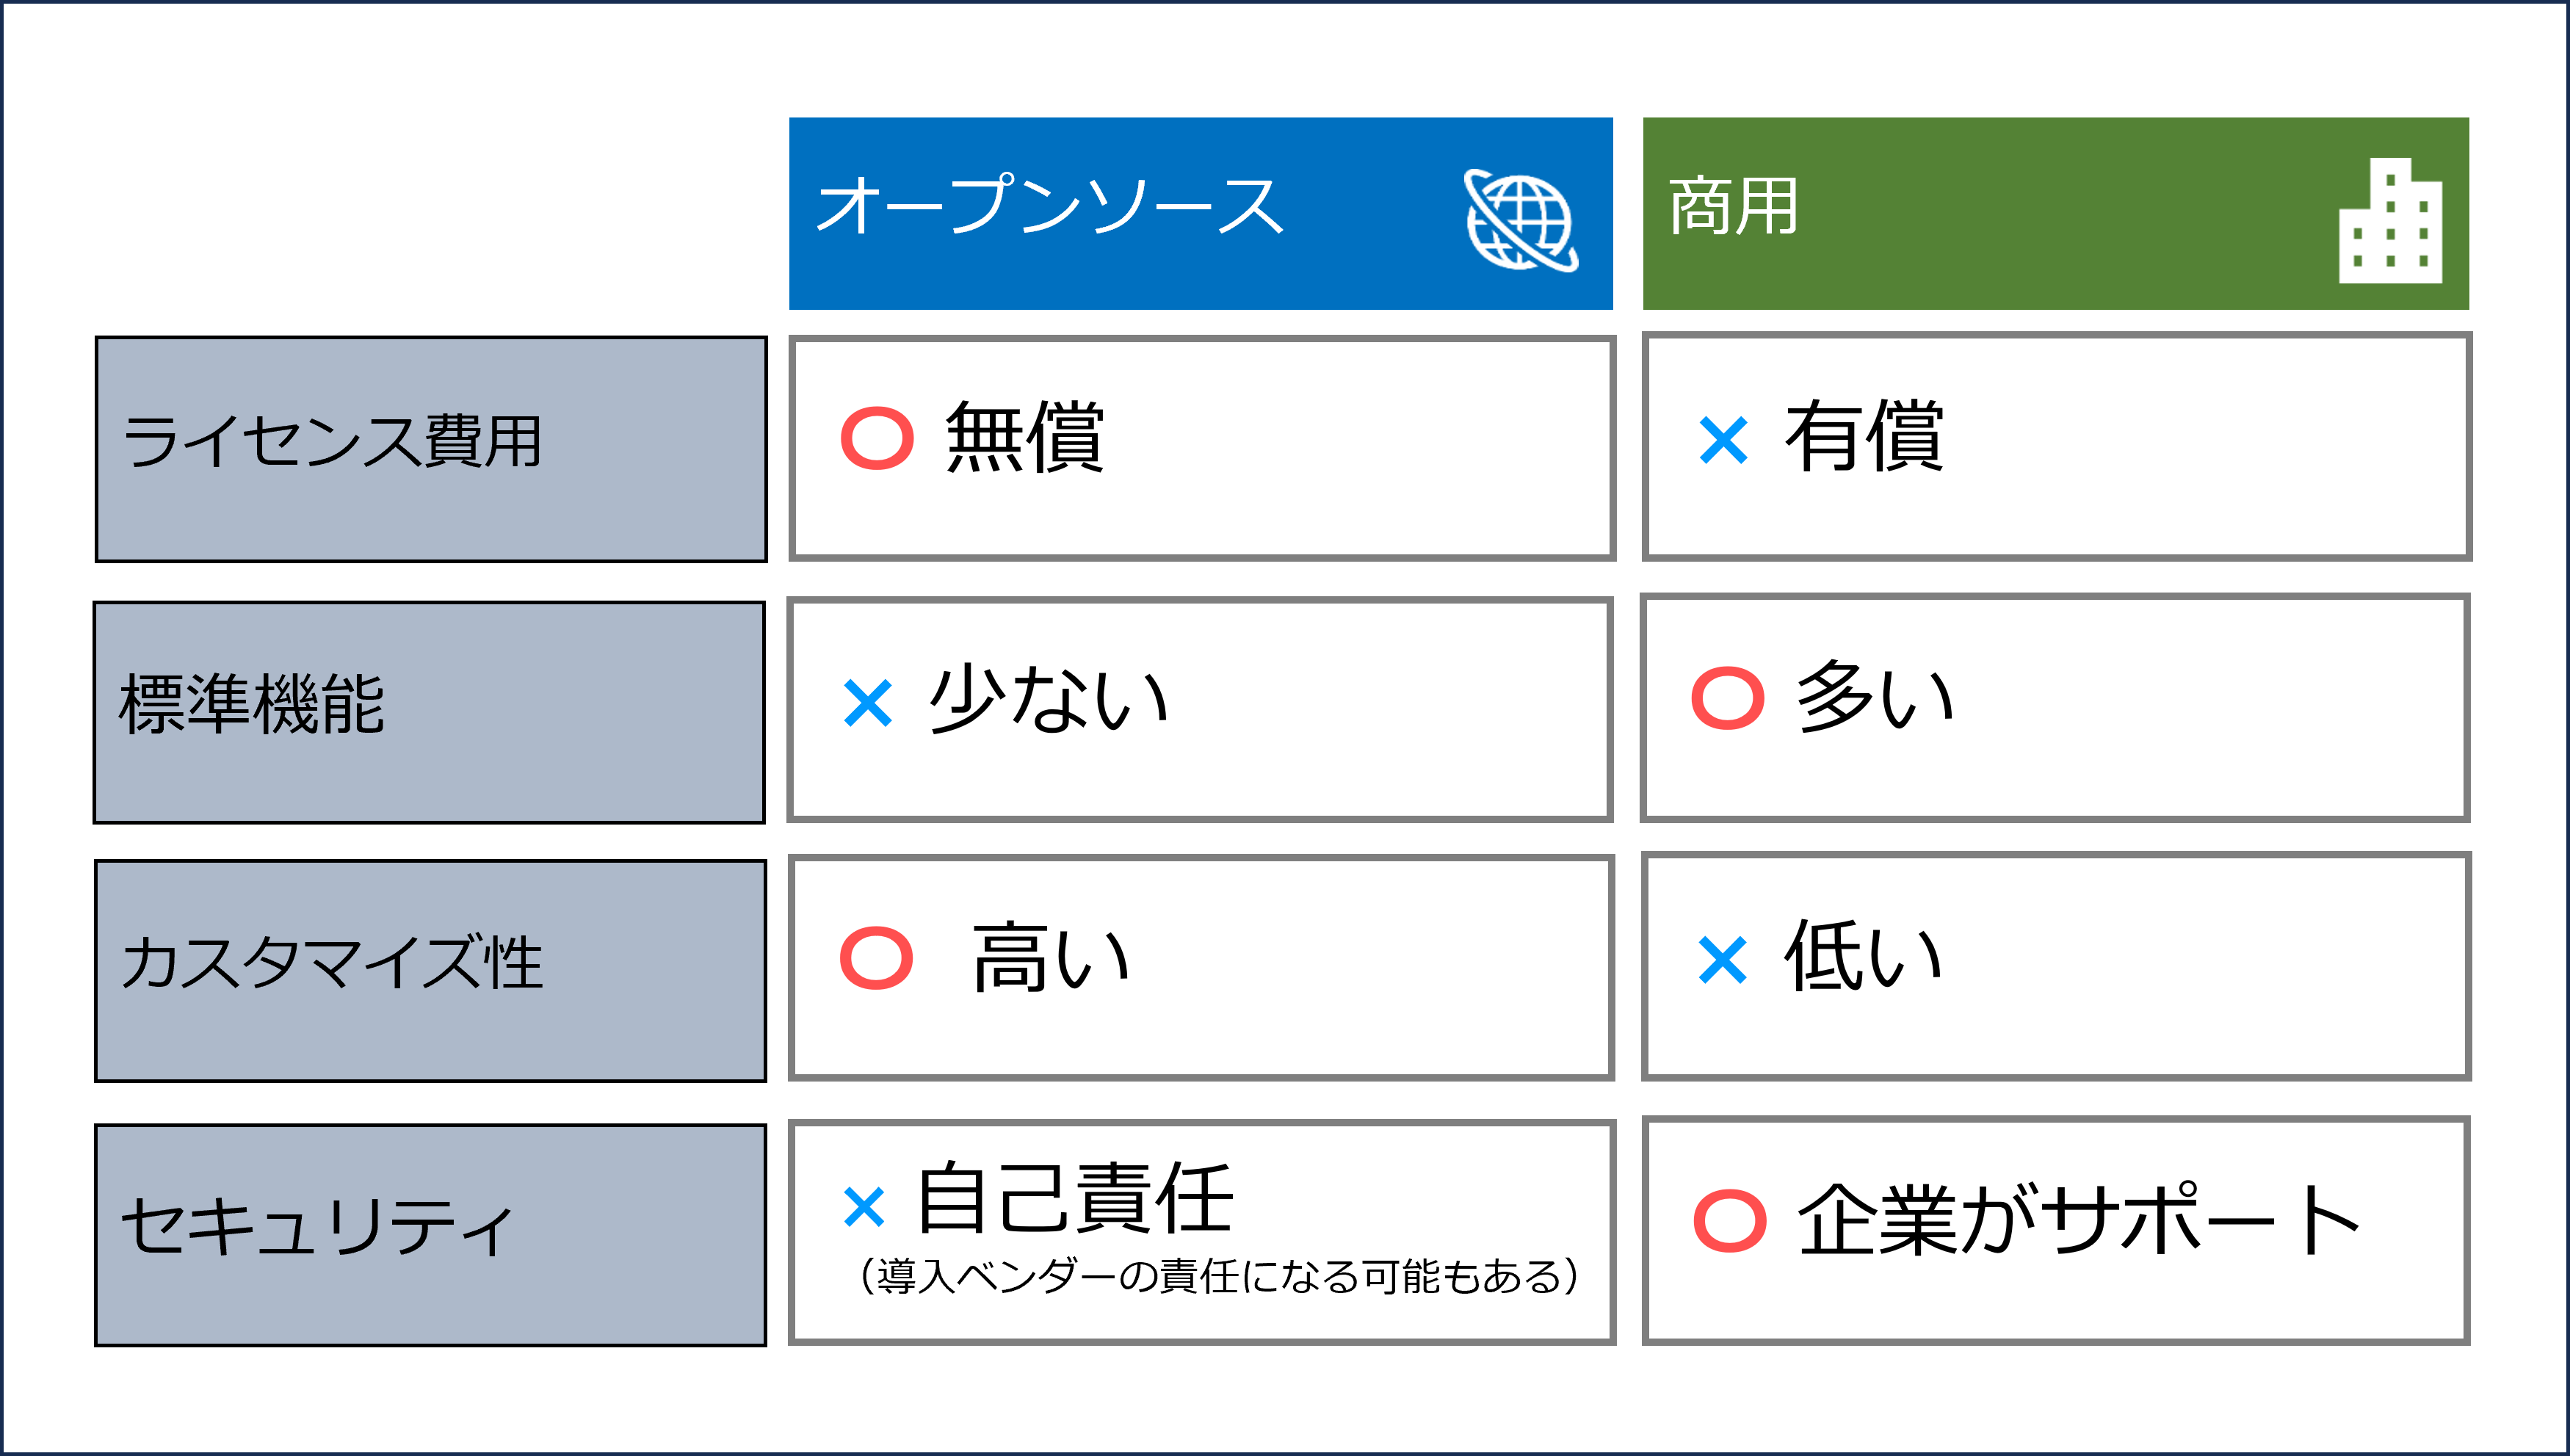Click the blue cross next to 少ない
The width and height of the screenshot is (2570, 1456).
[x=867, y=703]
